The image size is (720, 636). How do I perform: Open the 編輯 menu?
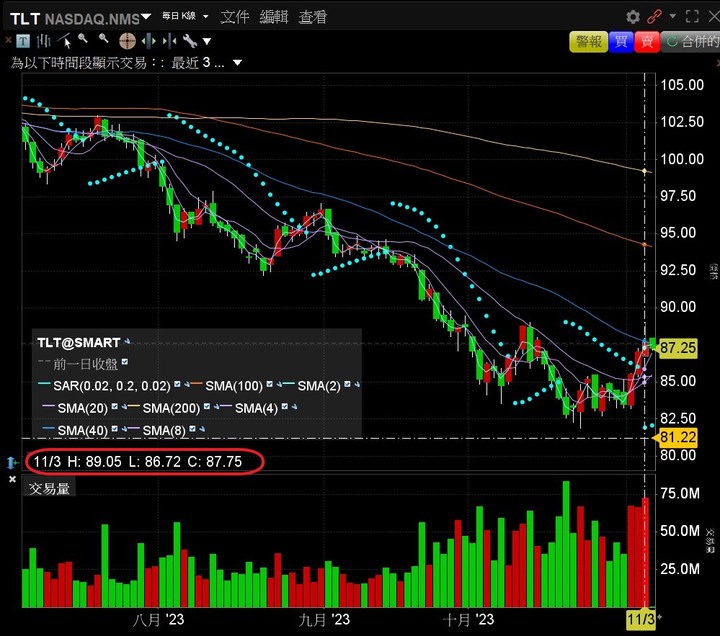click(274, 17)
